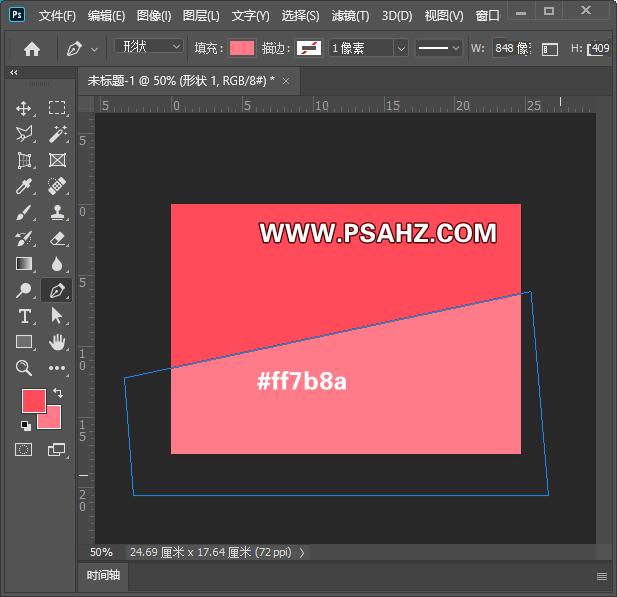Screen dimensions: 617x597
Task: Open the 视图(V) menu
Action: point(444,16)
